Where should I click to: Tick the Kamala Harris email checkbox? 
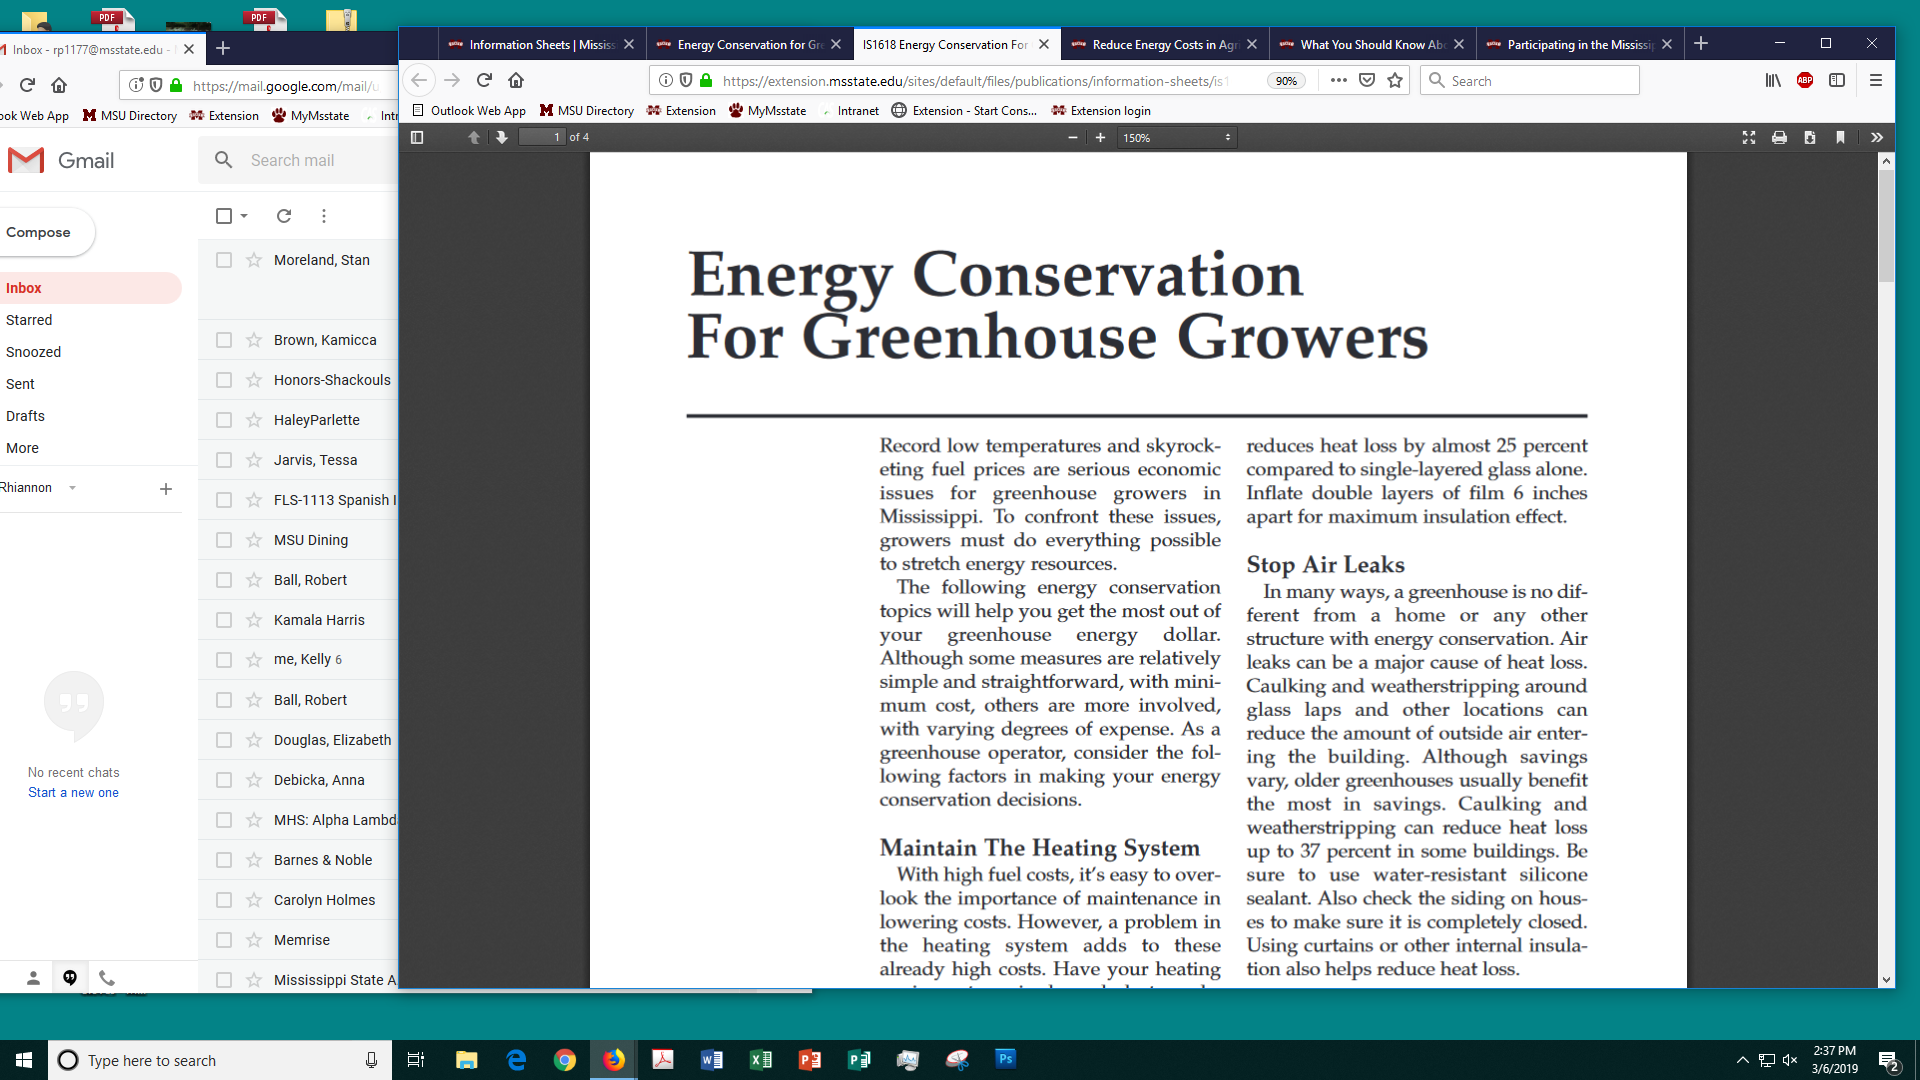point(224,620)
